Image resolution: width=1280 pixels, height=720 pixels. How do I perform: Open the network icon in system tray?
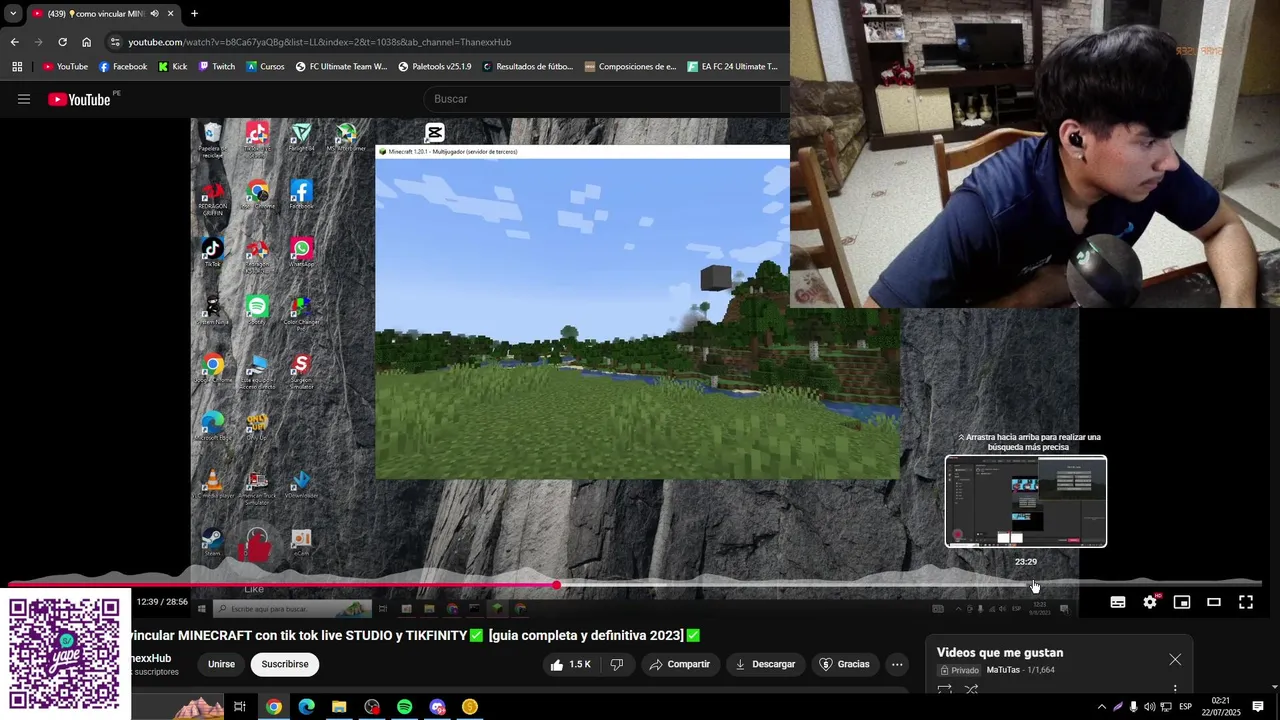click(x=1164, y=707)
